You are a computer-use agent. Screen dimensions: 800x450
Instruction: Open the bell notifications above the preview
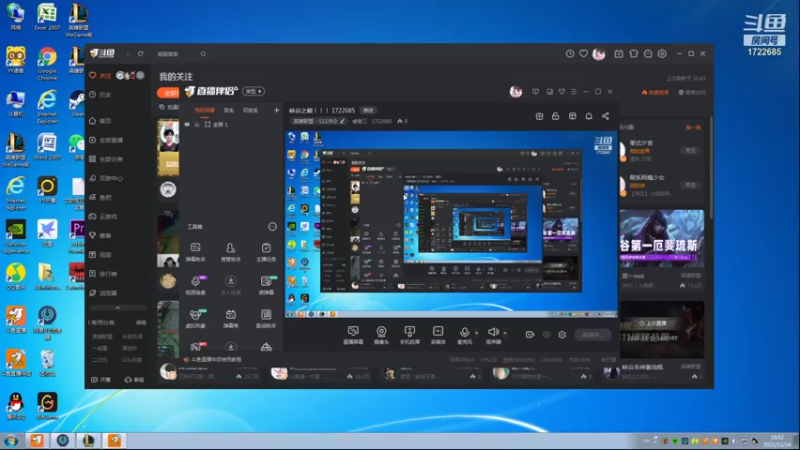pos(589,116)
